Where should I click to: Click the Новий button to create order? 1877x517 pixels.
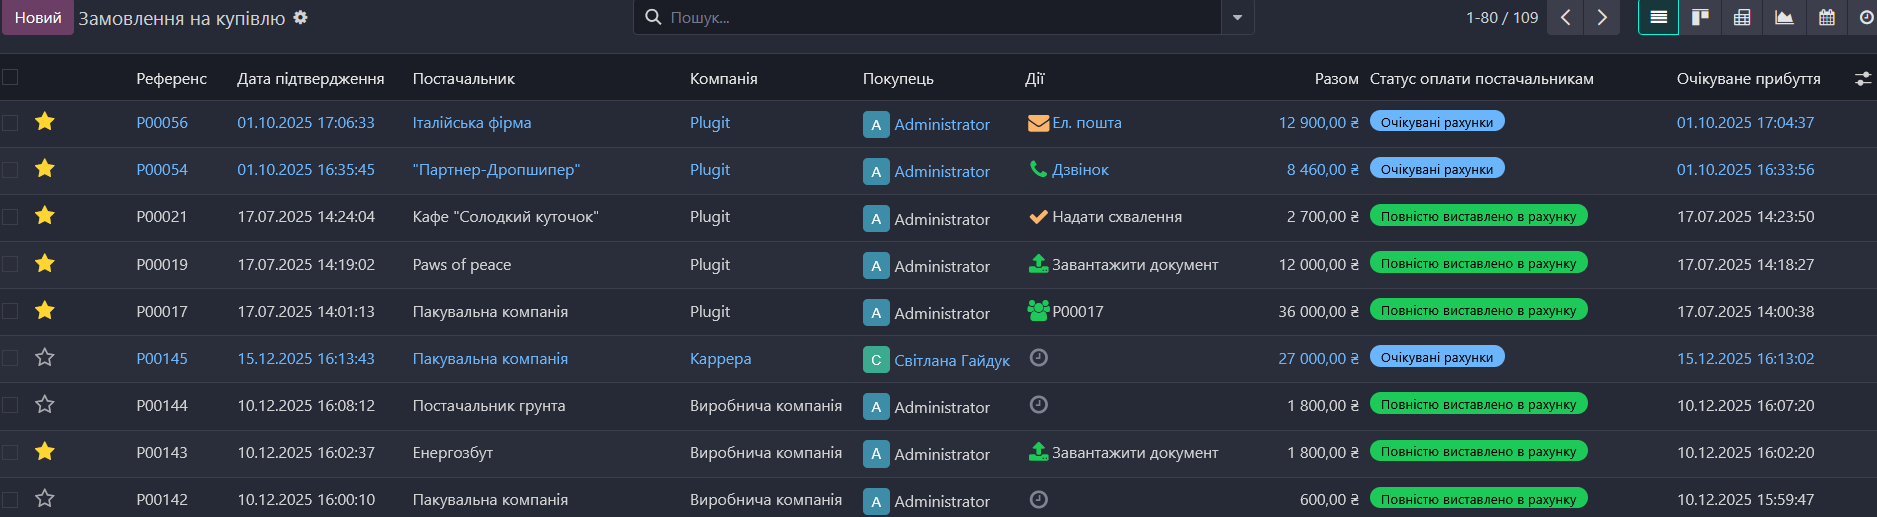tap(38, 17)
